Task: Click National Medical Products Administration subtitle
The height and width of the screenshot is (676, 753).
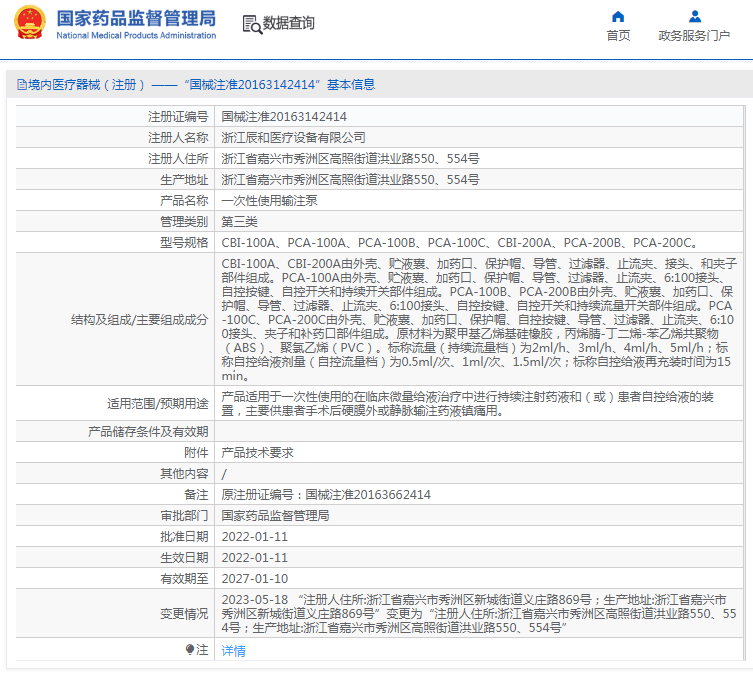Action: coord(136,36)
